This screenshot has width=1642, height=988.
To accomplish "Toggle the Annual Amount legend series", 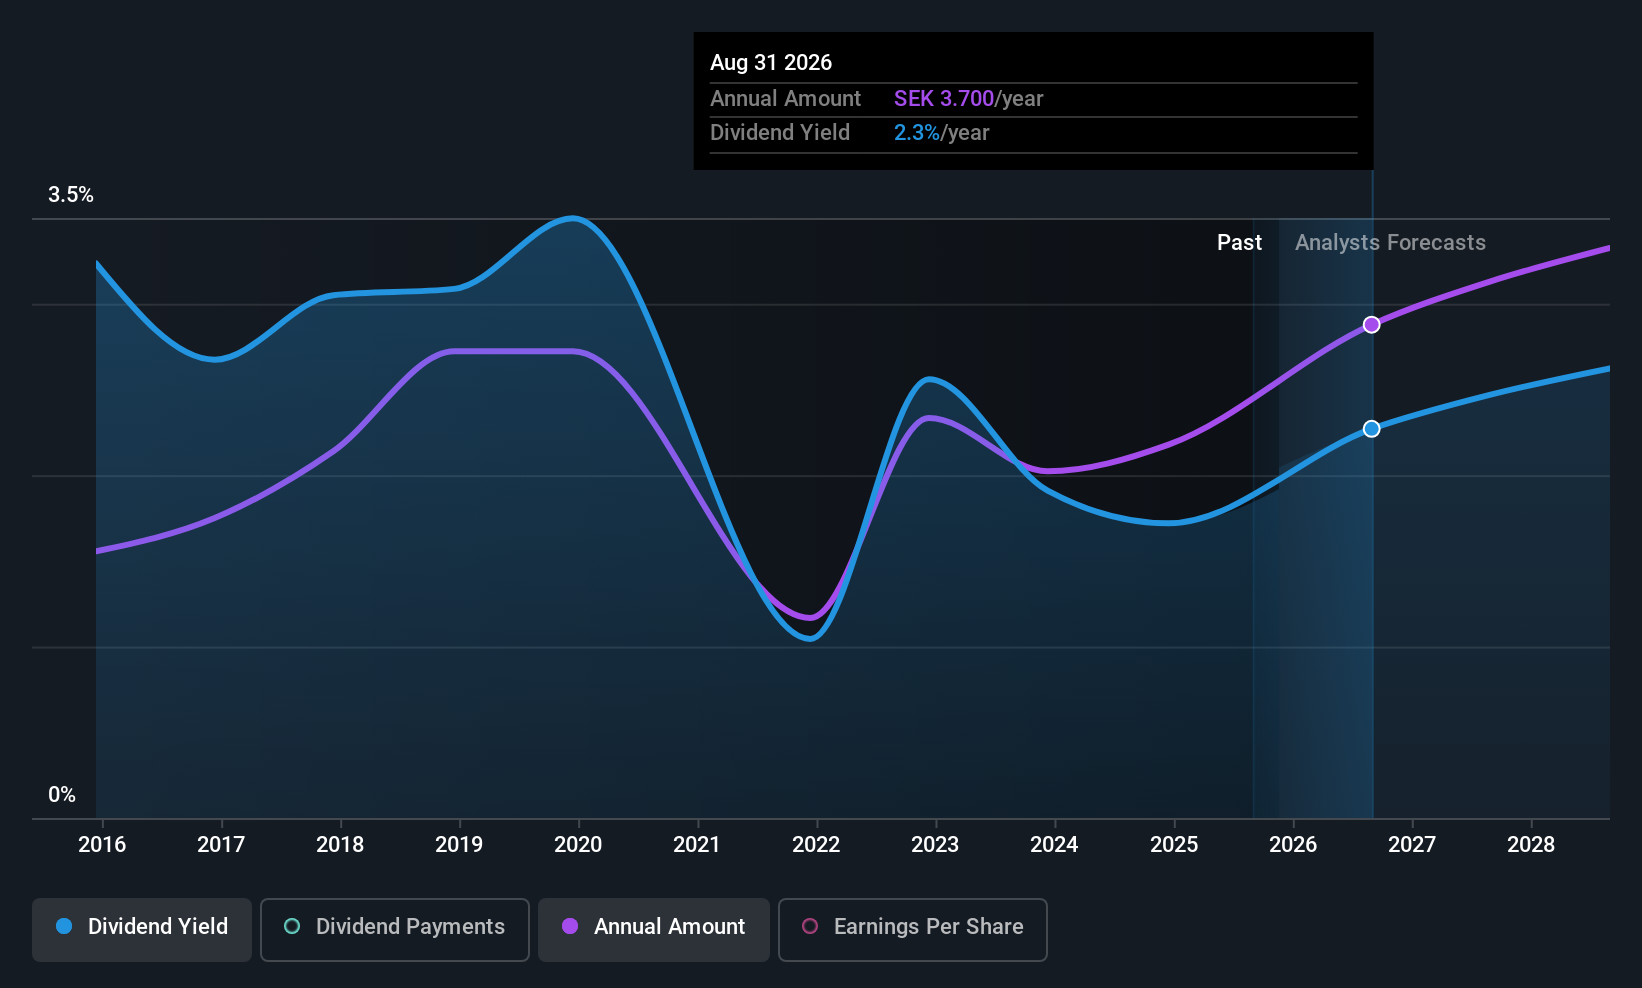I will click(654, 929).
